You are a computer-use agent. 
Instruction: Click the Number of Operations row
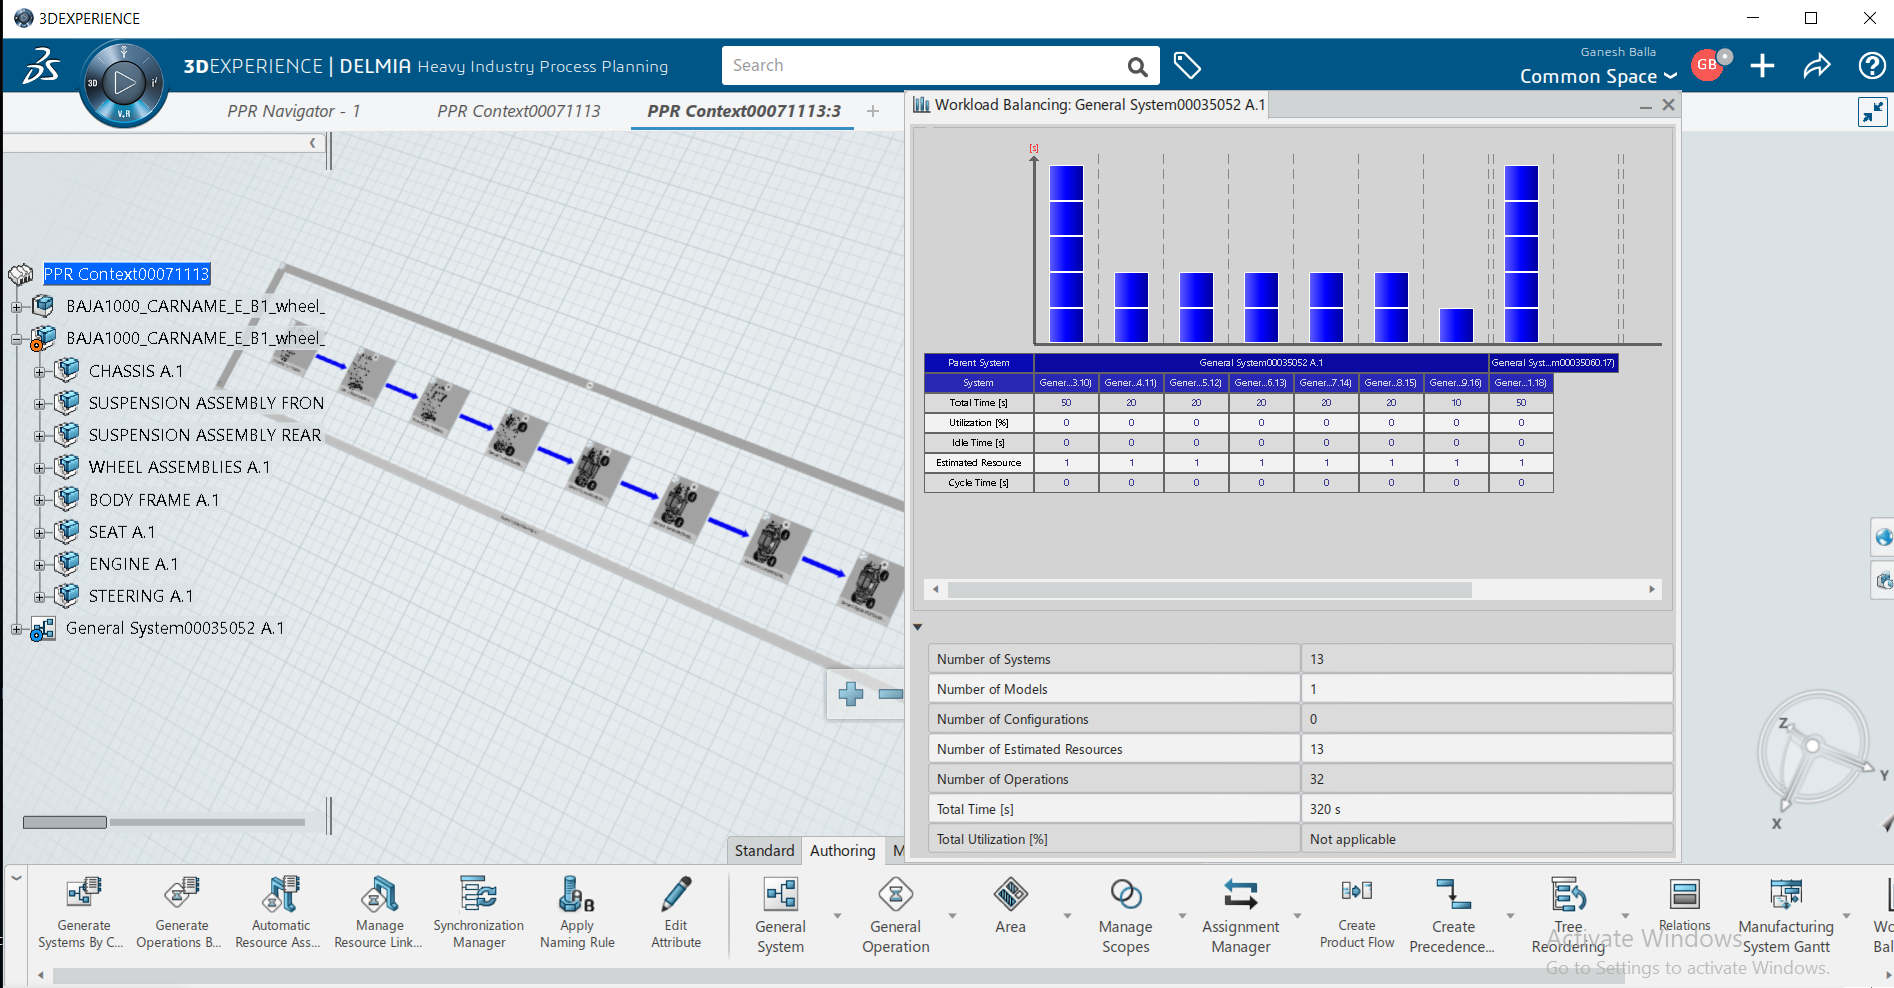(x=1301, y=779)
